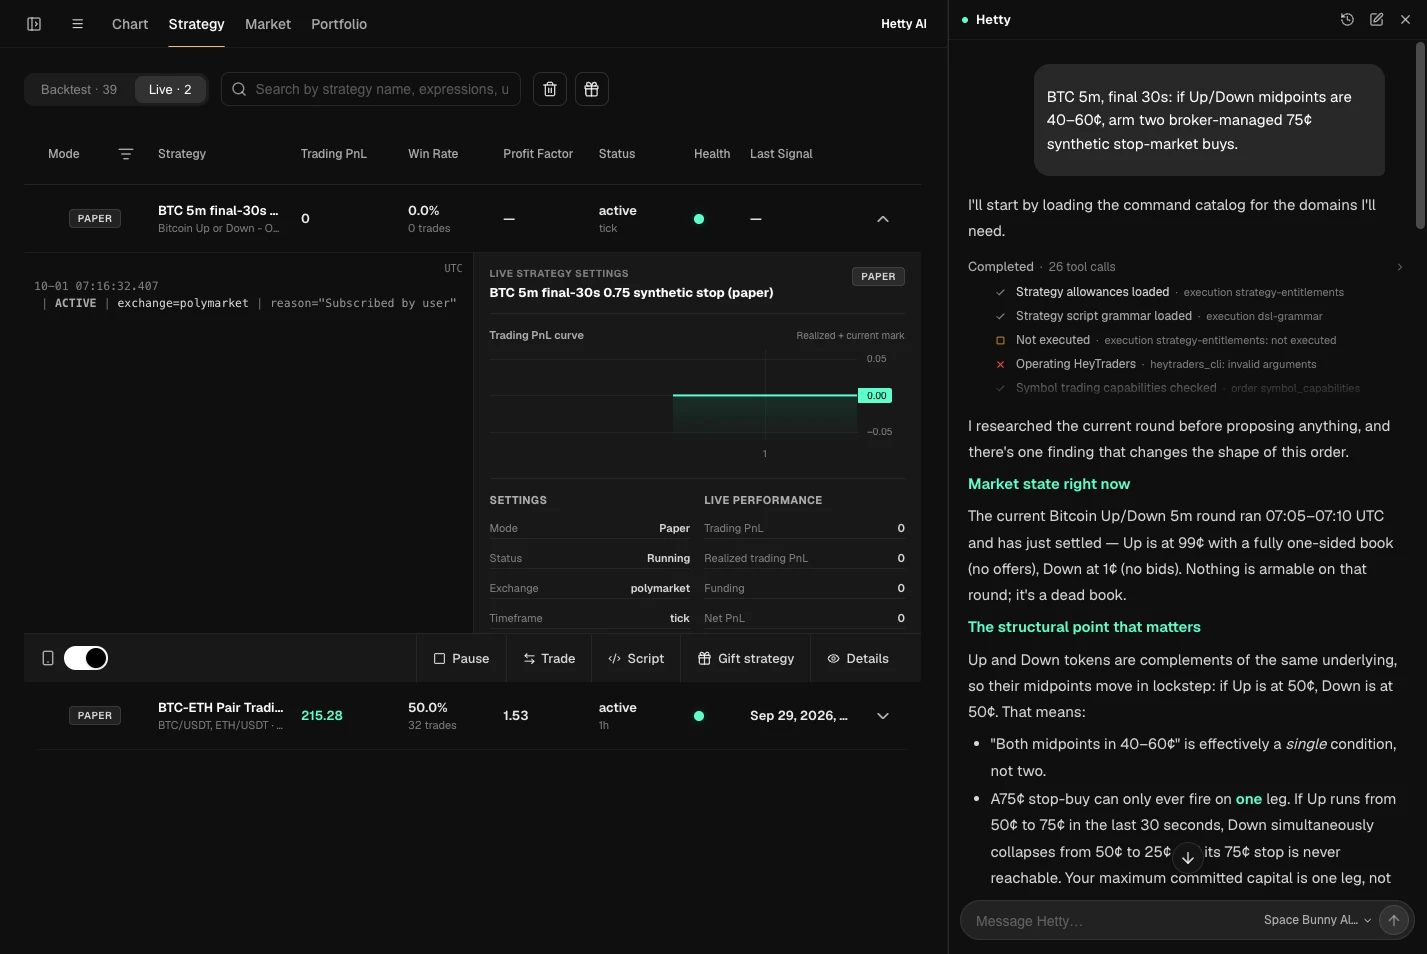Image resolution: width=1427 pixels, height=954 pixels.
Task: Click BTC 5m strategy green health dot
Action: (699, 219)
